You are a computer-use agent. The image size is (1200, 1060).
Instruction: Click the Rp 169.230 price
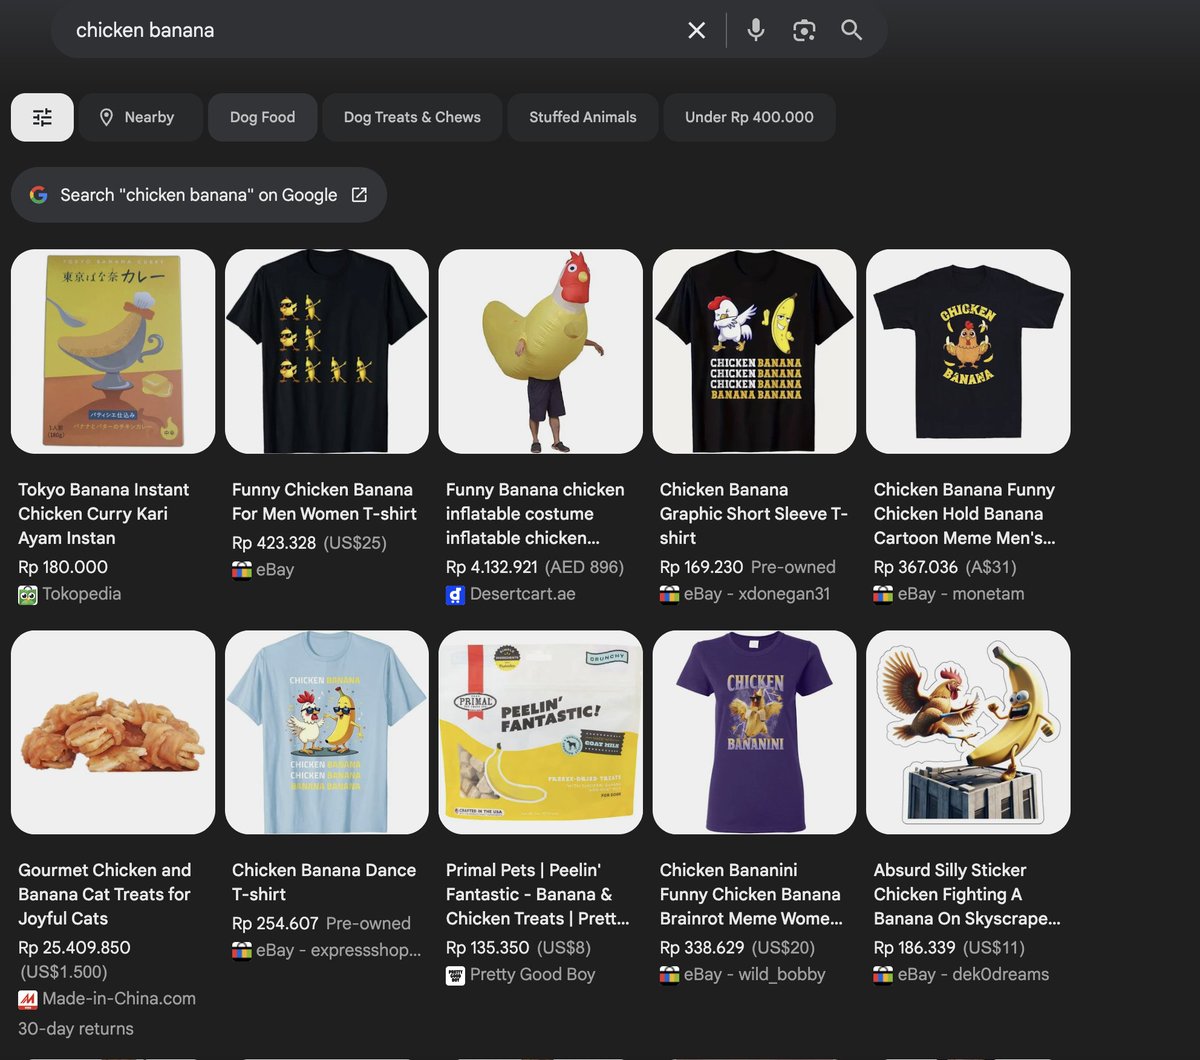coord(701,567)
